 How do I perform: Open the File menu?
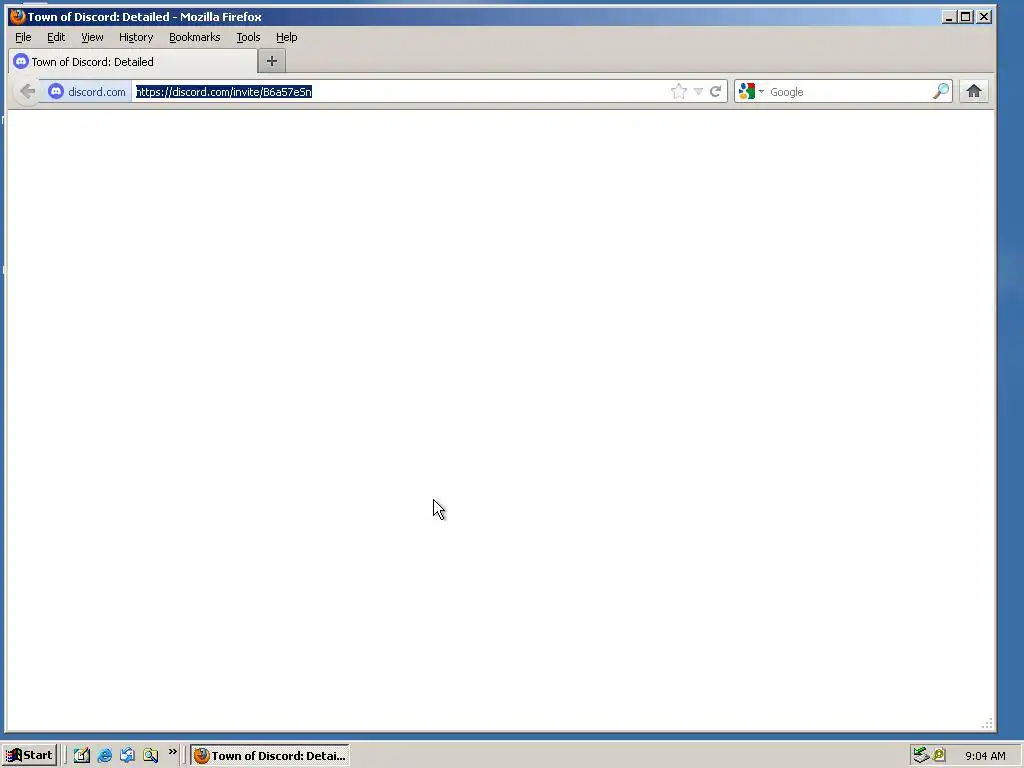(x=23, y=37)
